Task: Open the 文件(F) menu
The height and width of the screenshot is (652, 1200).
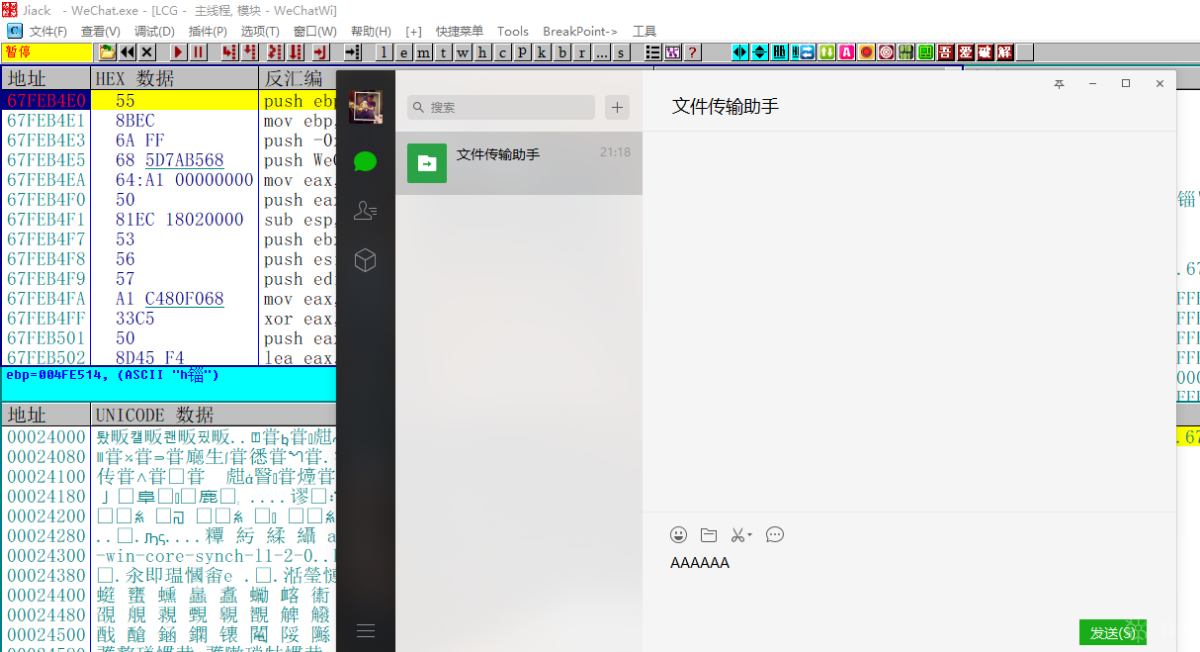Action: pyautogui.click(x=48, y=31)
